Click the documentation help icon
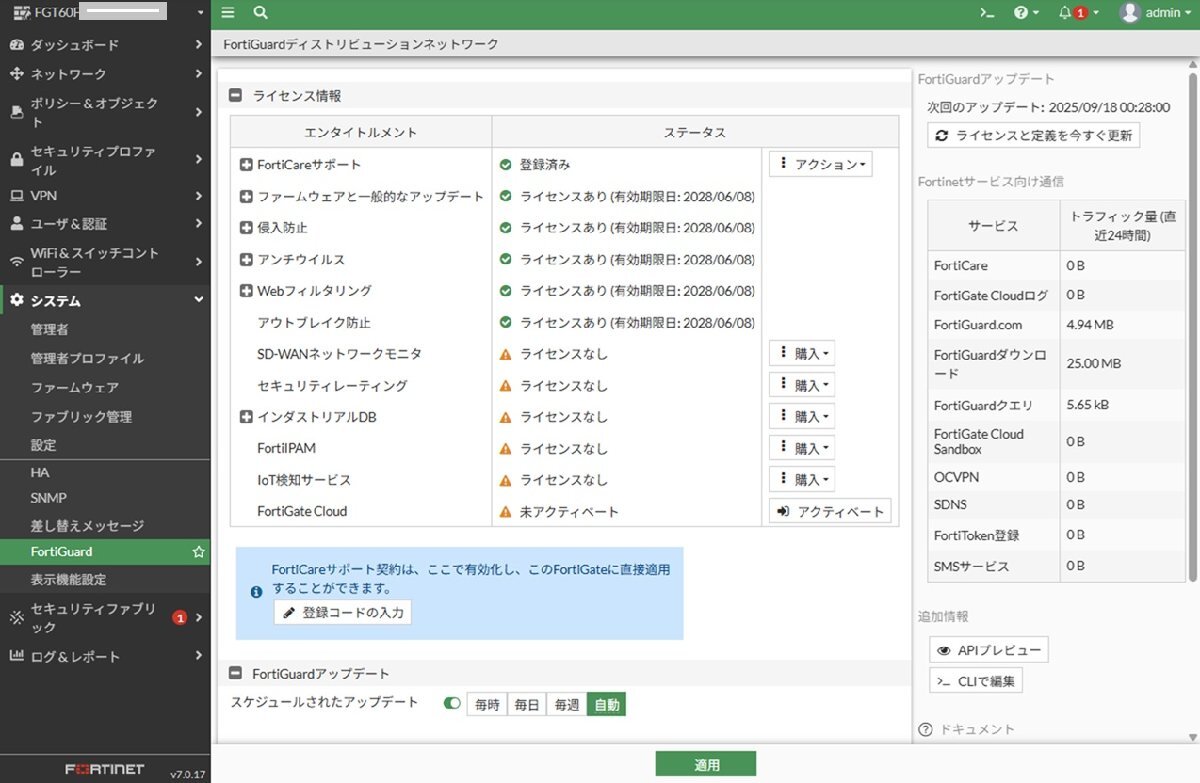1200x783 pixels. pyautogui.click(x=925, y=730)
